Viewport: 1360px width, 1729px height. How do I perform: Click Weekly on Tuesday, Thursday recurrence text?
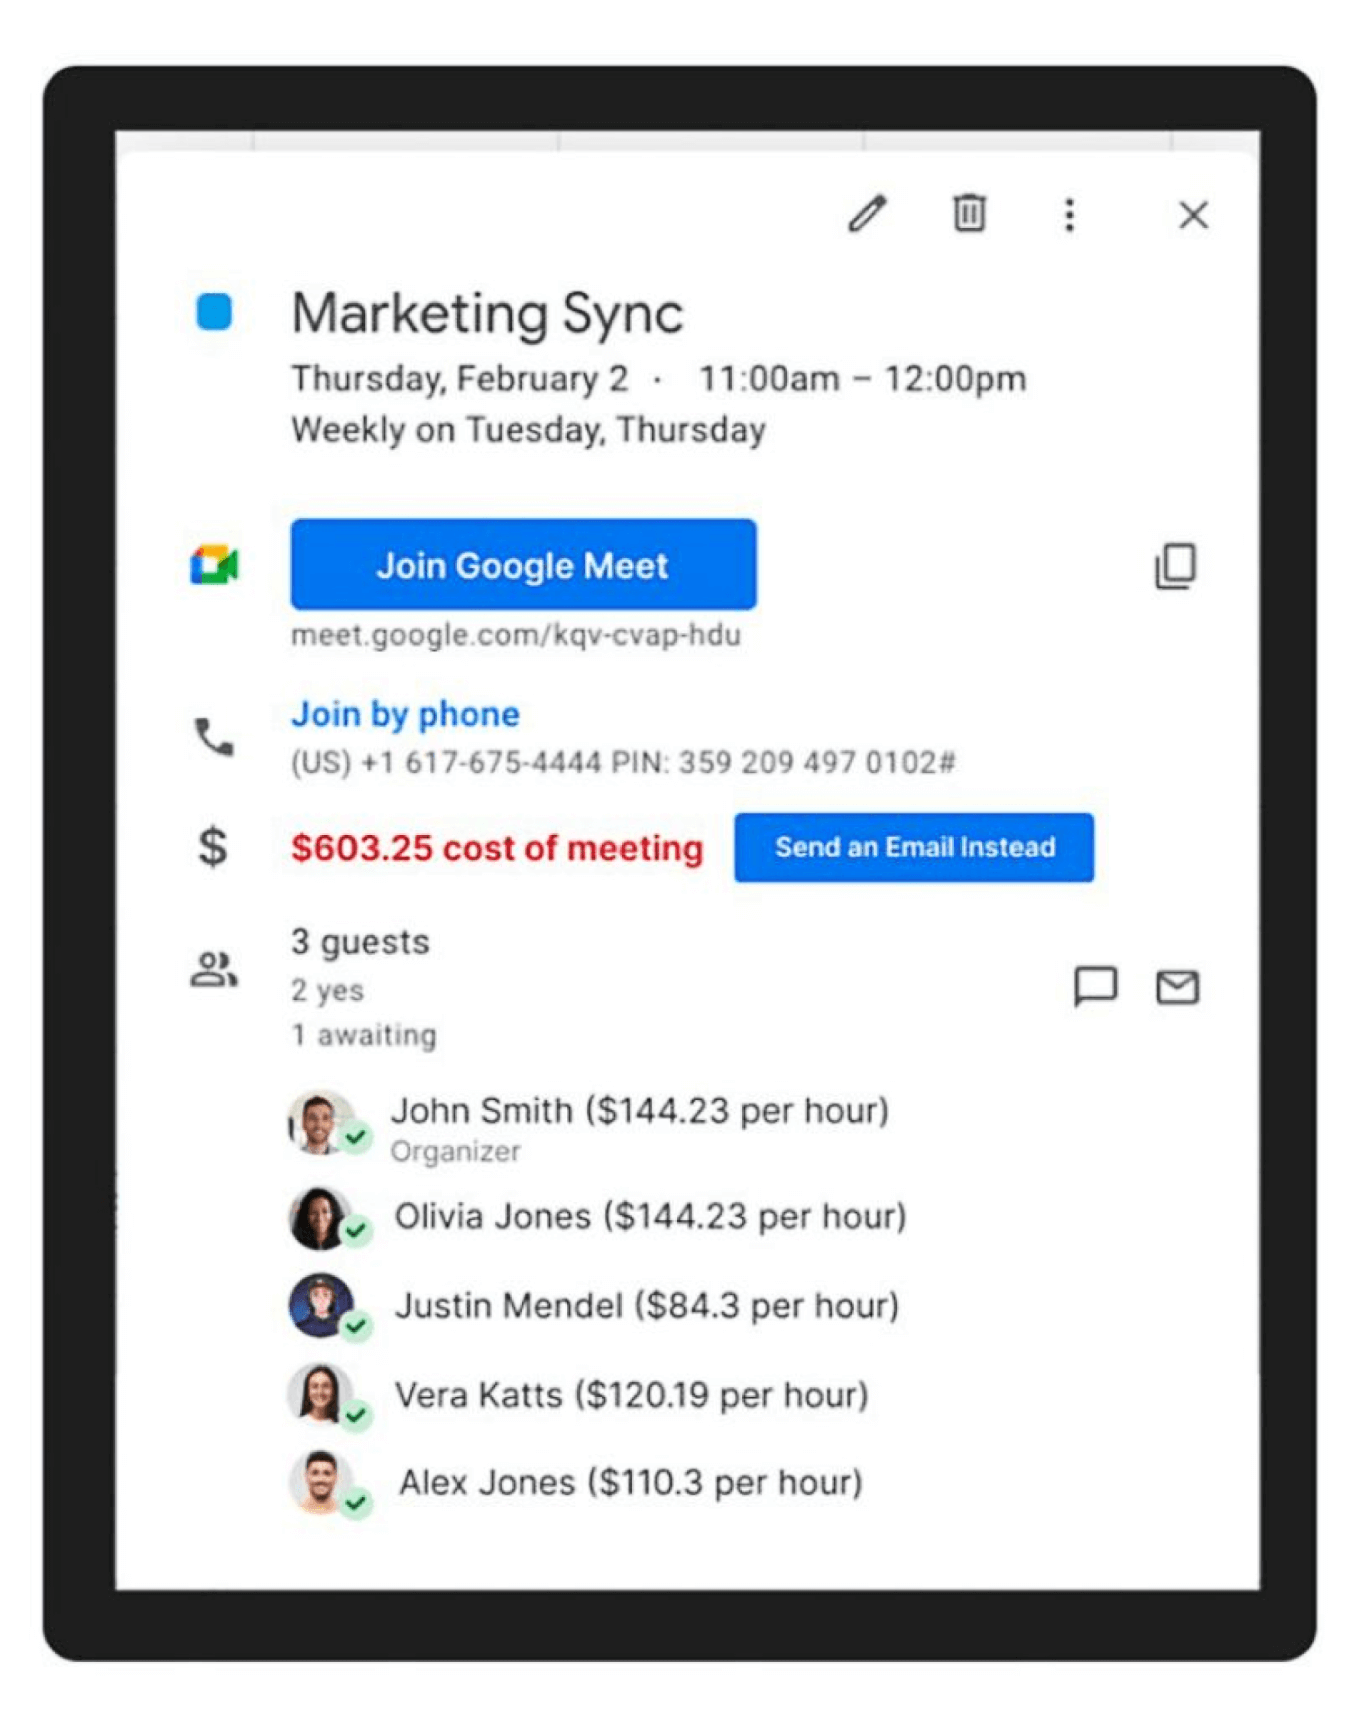coord(528,430)
